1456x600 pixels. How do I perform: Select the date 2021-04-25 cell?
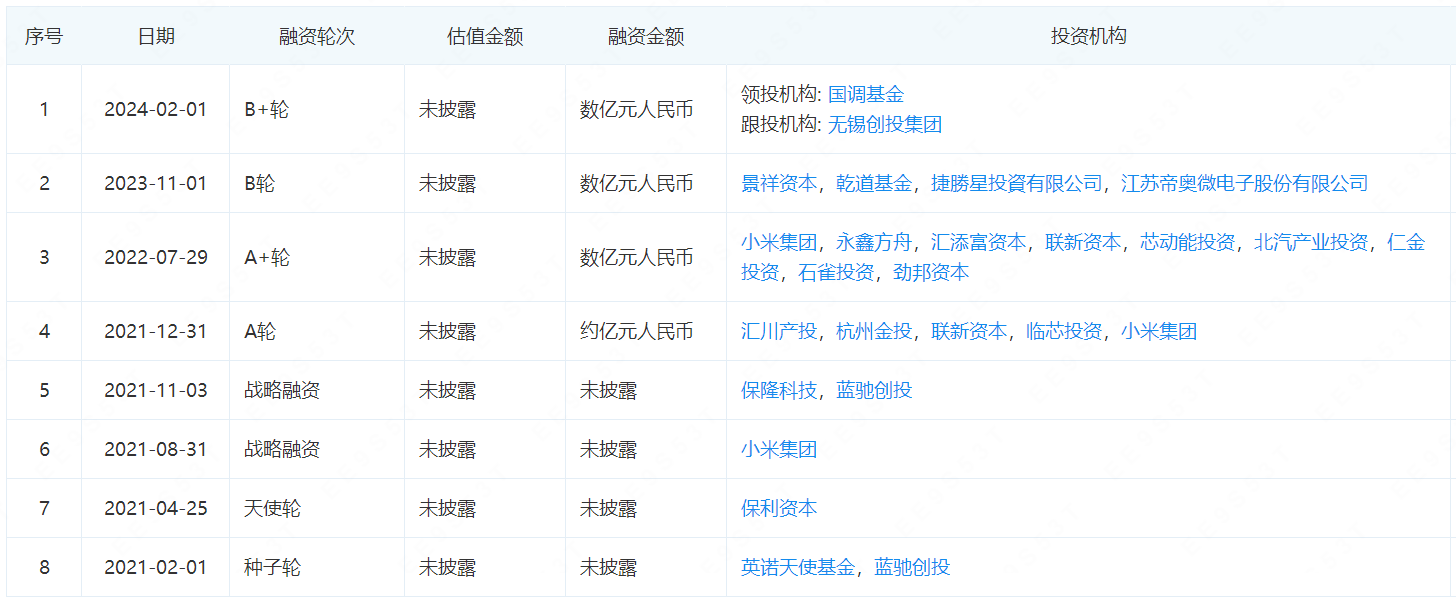coord(156,508)
